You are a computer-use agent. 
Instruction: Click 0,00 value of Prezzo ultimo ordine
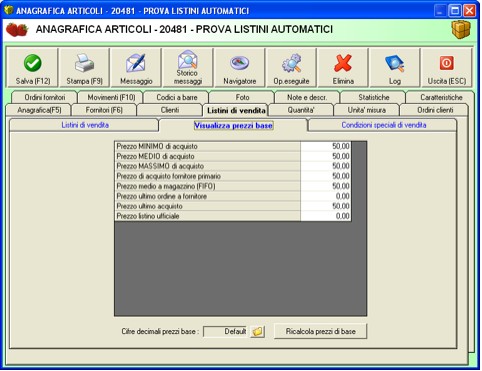[x=326, y=196]
